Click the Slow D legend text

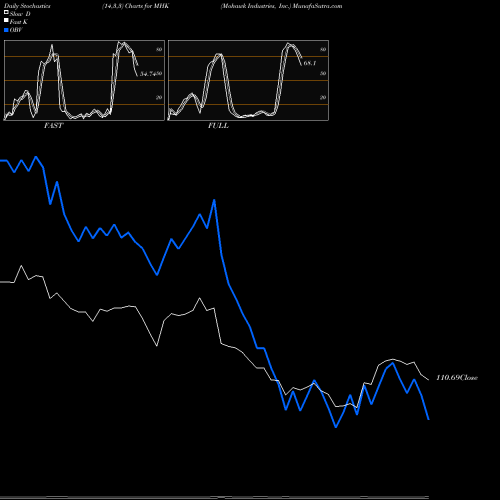click(x=20, y=14)
